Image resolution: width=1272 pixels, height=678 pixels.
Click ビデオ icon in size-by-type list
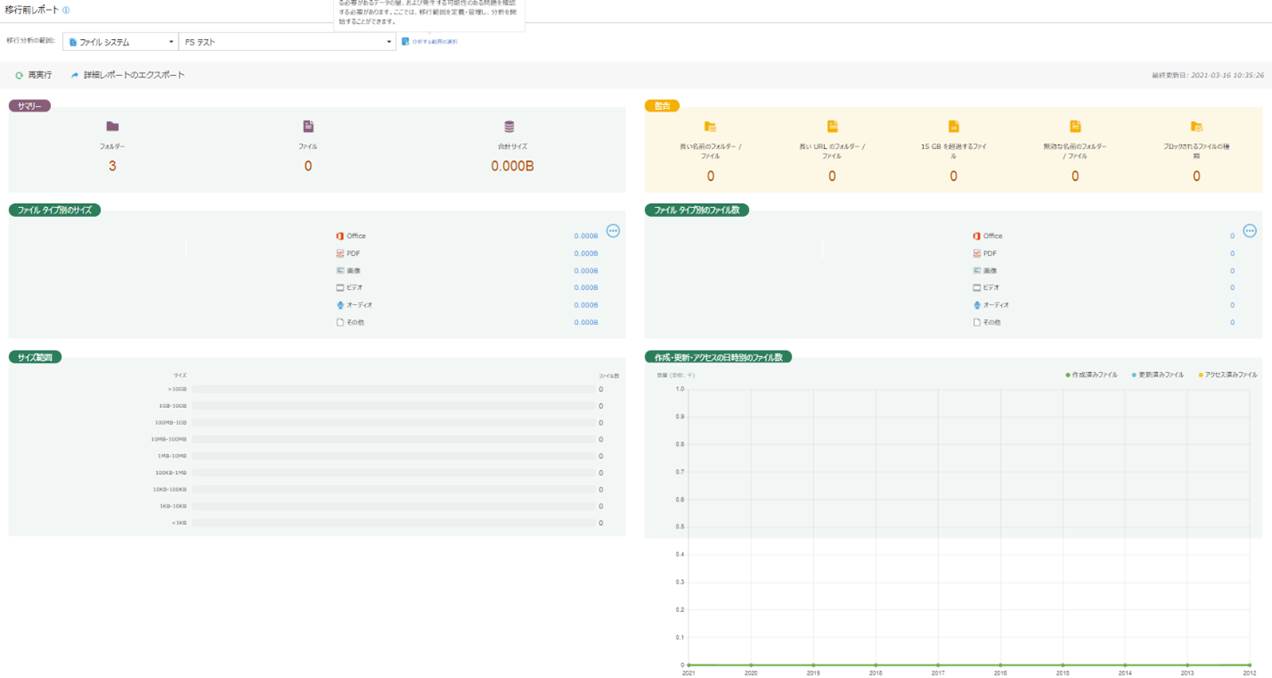(x=340, y=287)
